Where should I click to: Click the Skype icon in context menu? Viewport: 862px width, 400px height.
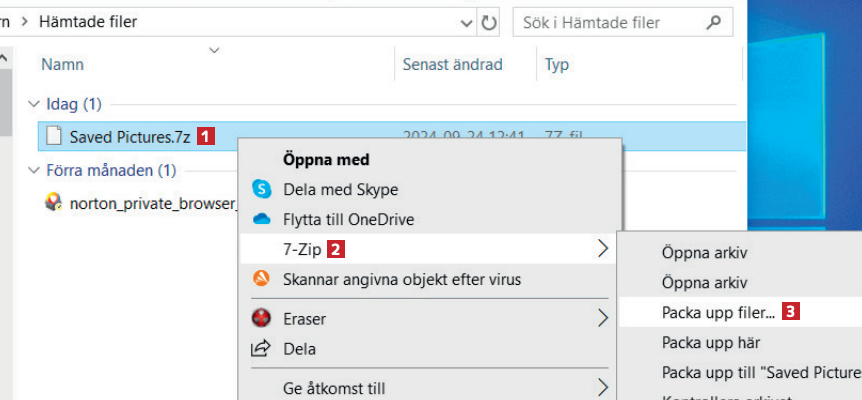click(262, 189)
